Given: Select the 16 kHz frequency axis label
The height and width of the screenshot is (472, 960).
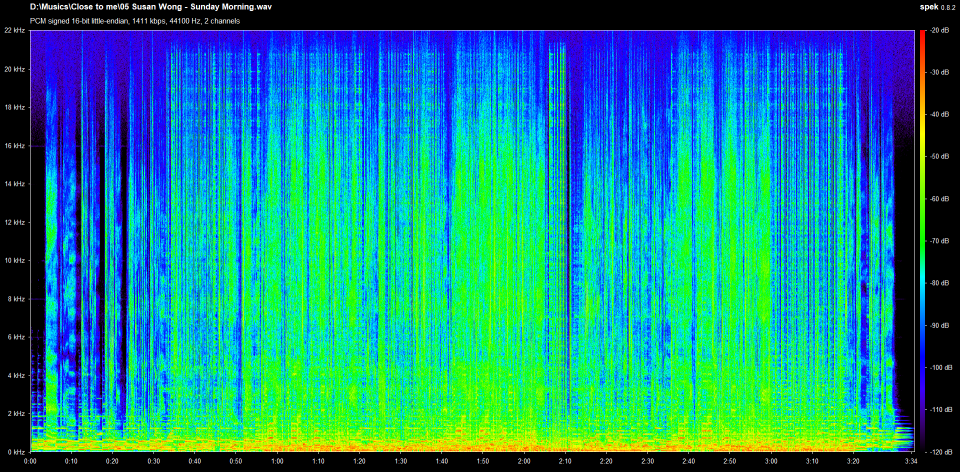Looking at the screenshot, I should [16, 146].
